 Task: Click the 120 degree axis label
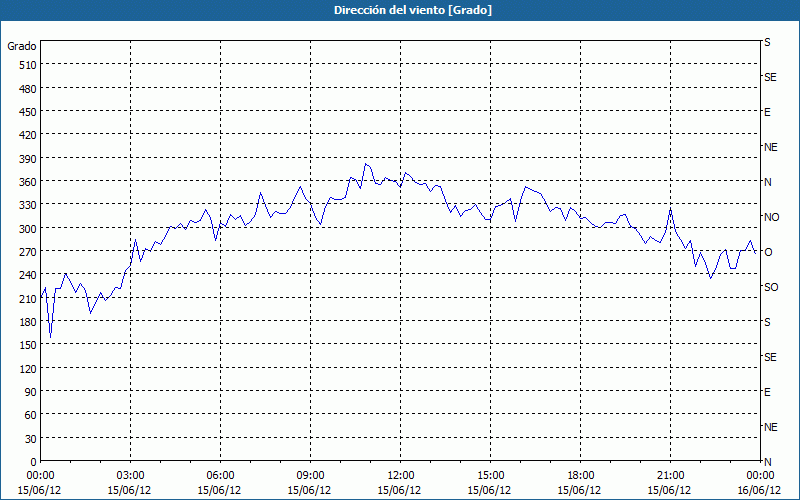coord(28,369)
